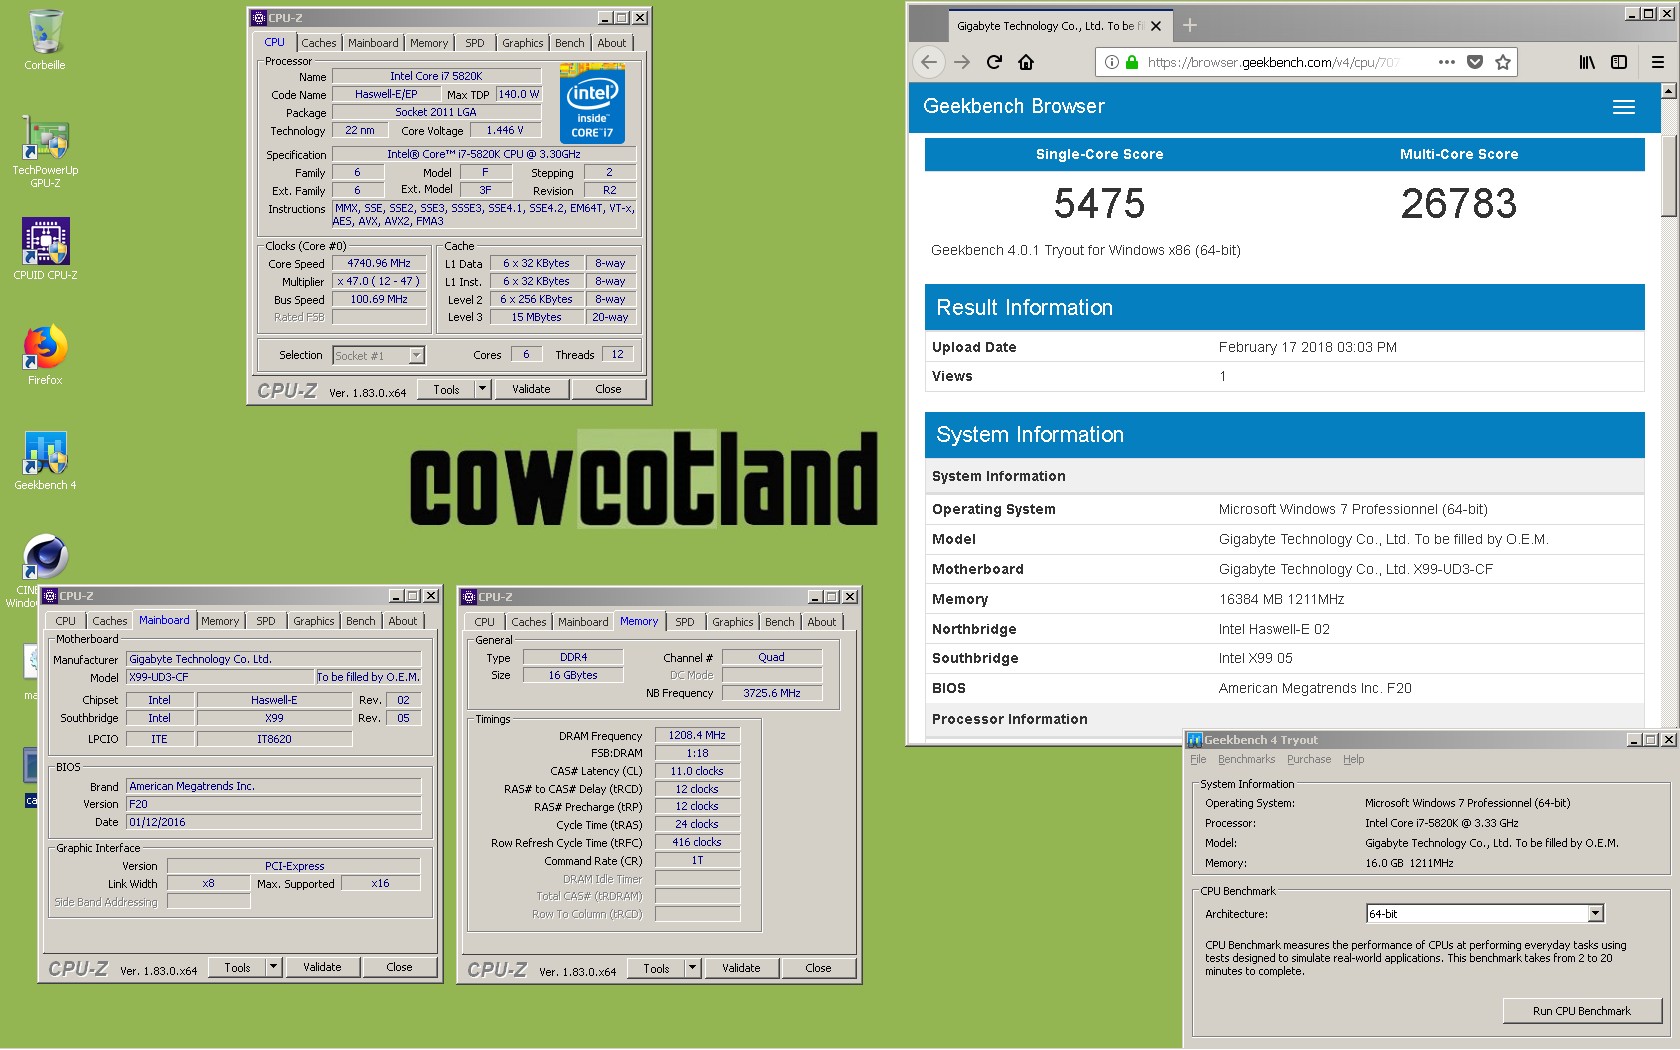Click the BIOS date 01/12/2016 field
This screenshot has width=1680, height=1050.
click(x=274, y=822)
